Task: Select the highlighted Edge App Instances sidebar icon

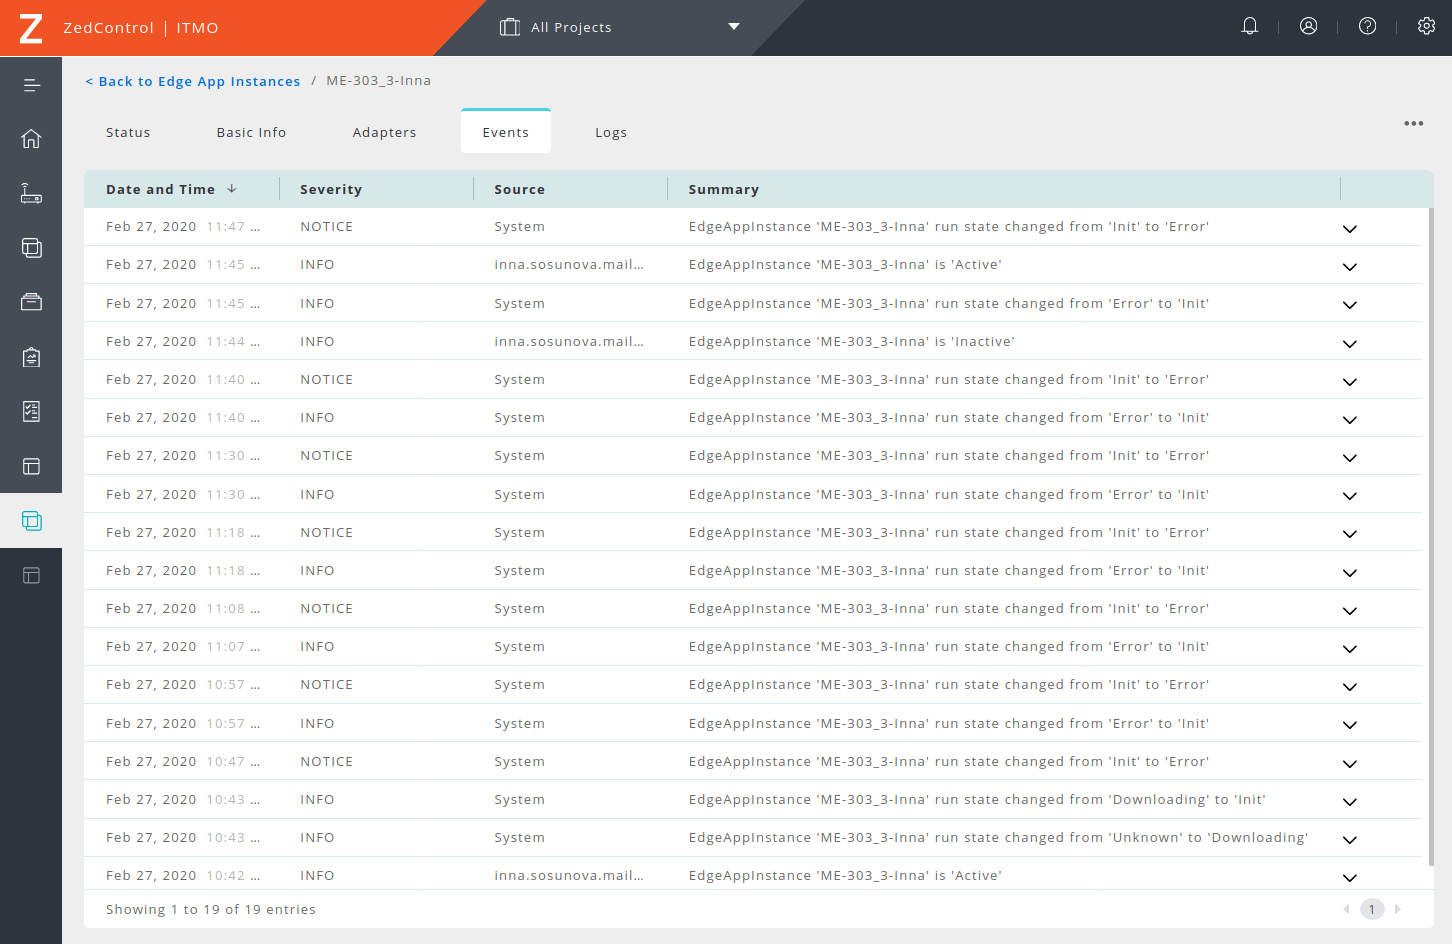Action: coord(31,521)
